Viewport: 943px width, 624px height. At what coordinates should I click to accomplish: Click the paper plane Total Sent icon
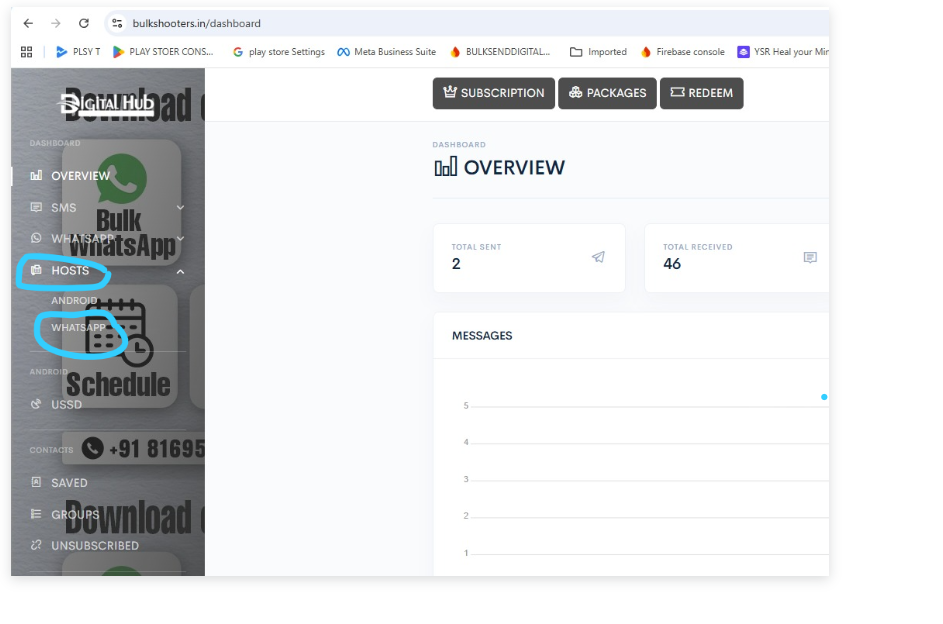click(598, 257)
